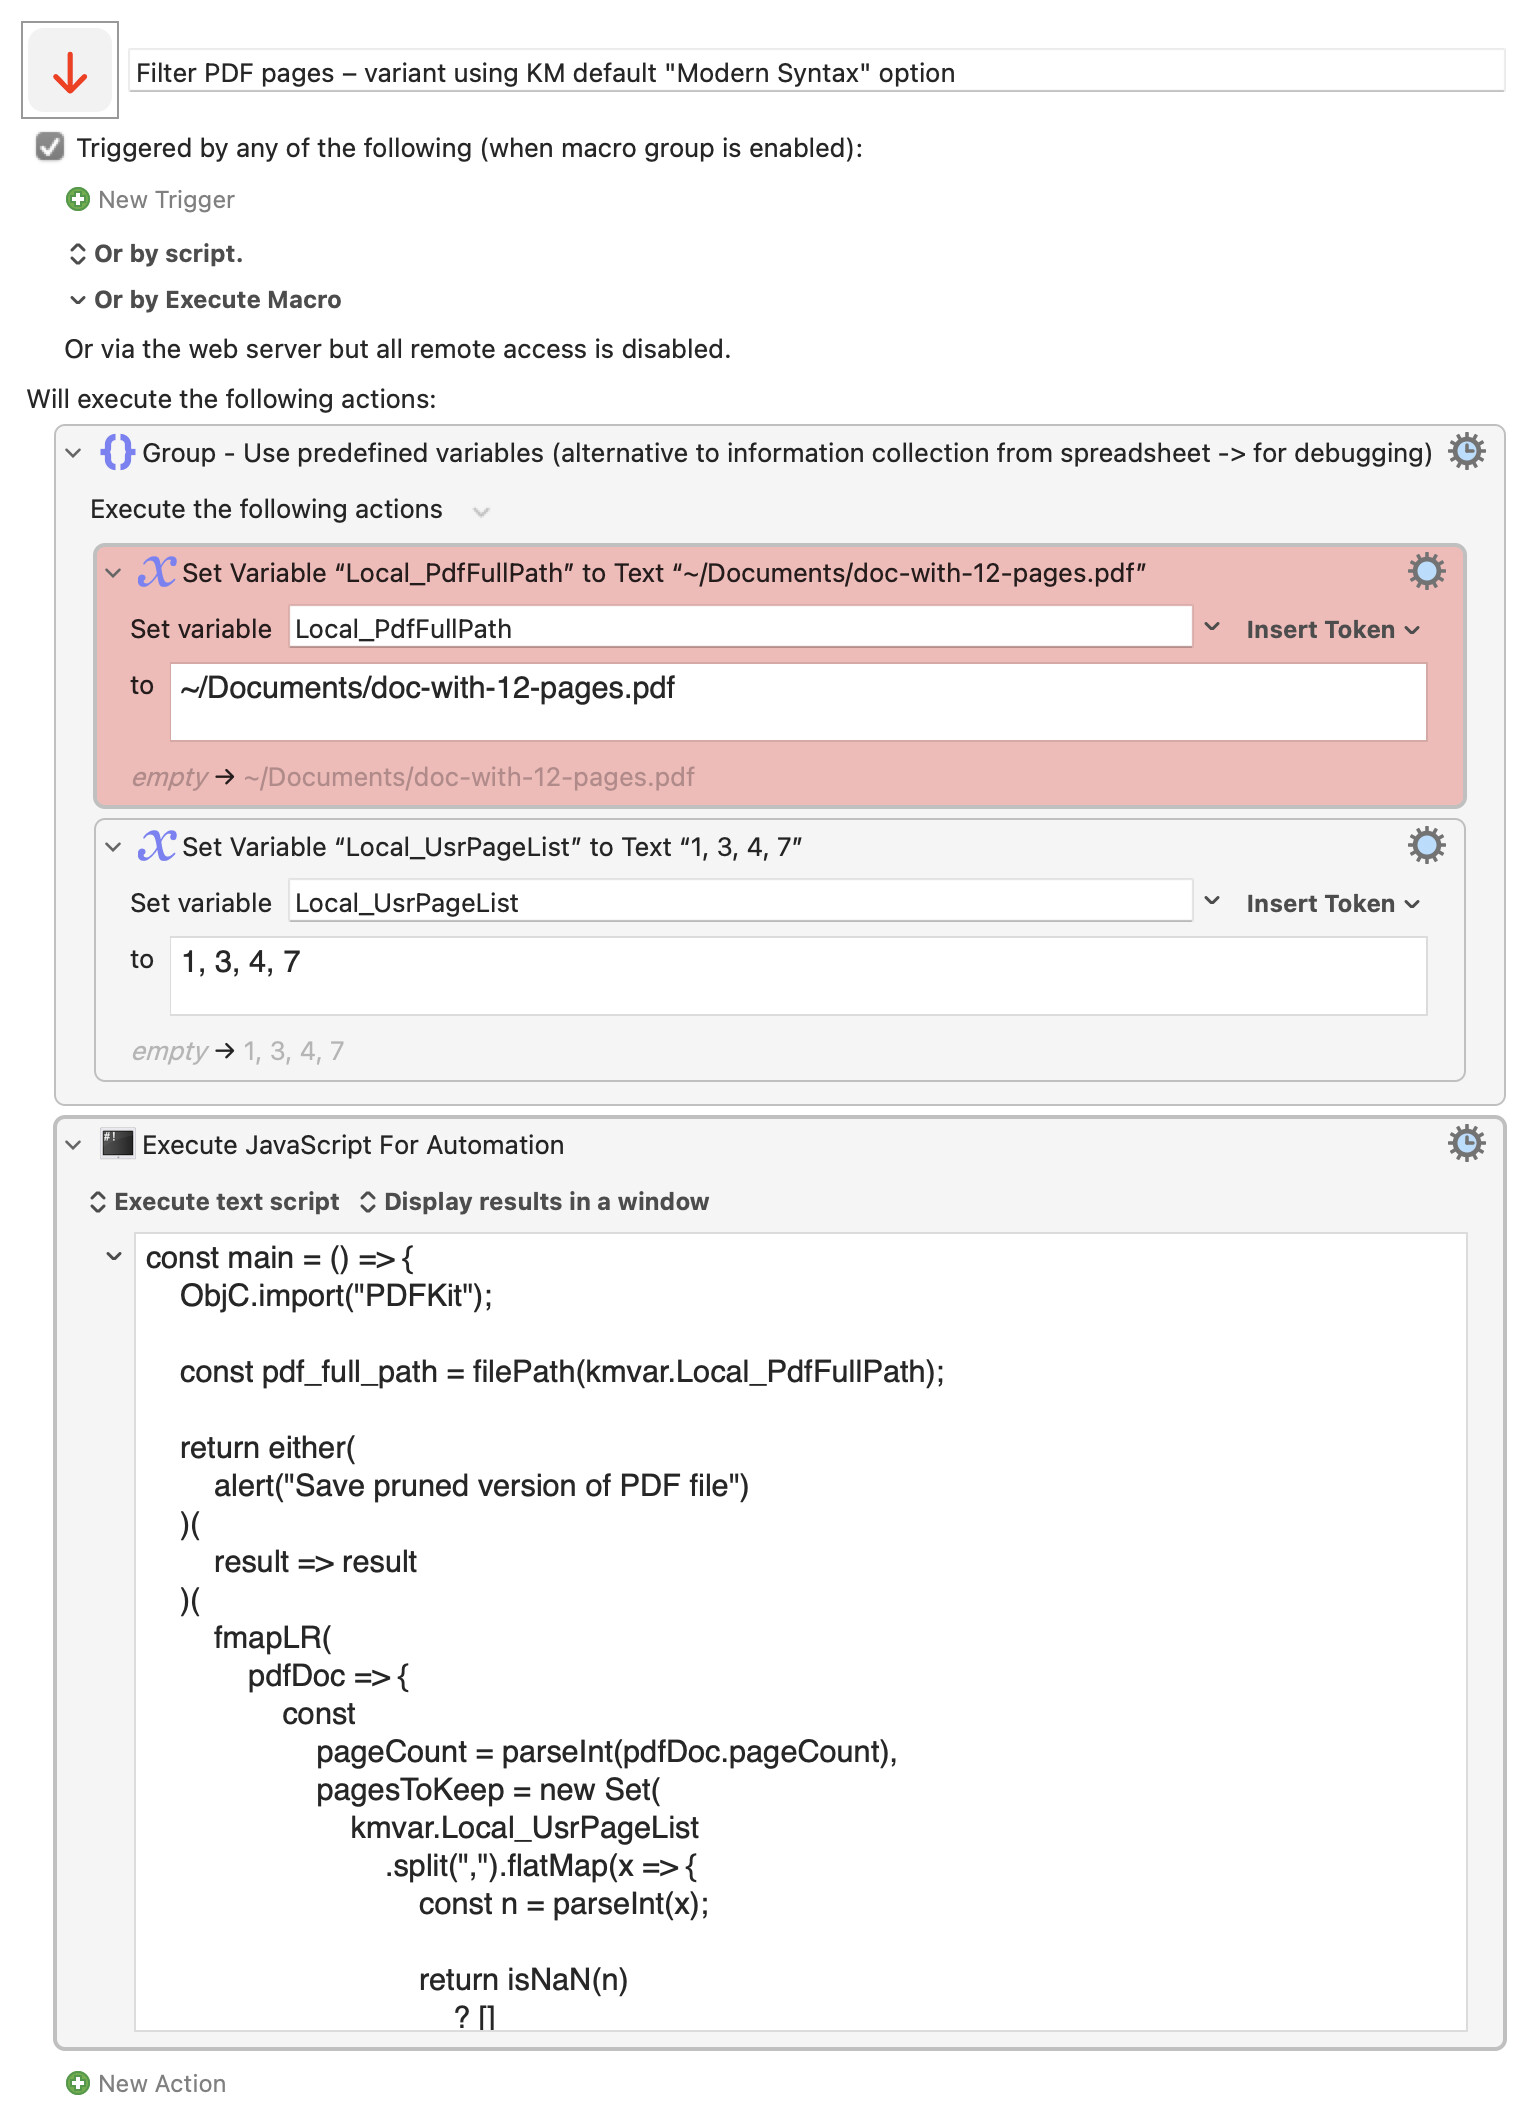Select the Group action title text
Image resolution: width=1528 pixels, height=2116 pixels.
(787, 453)
